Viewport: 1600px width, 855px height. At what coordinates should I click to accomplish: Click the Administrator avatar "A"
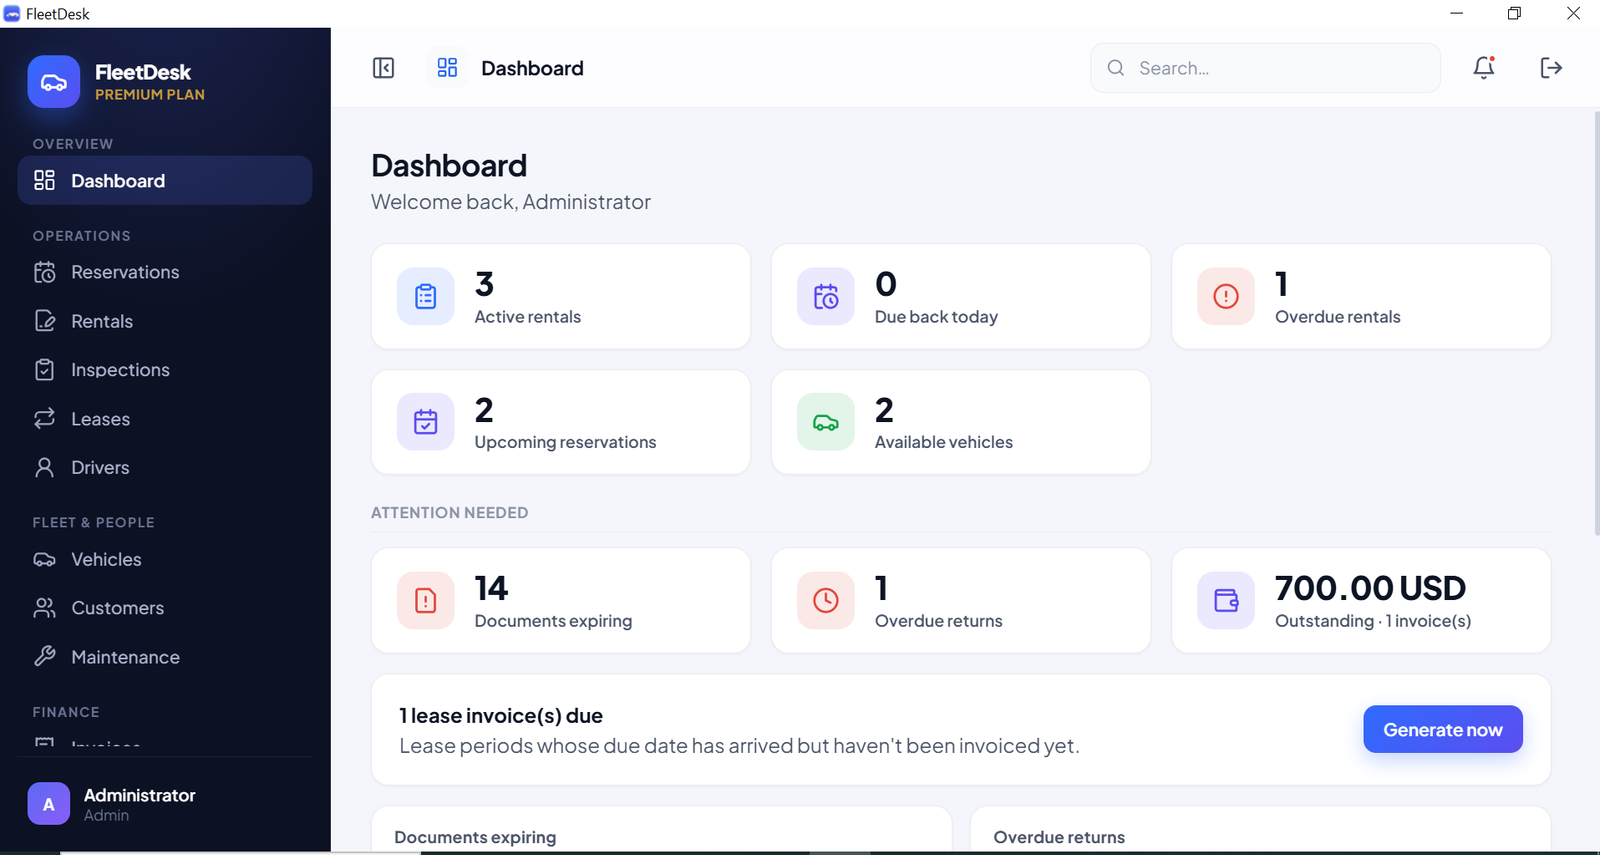[49, 804]
